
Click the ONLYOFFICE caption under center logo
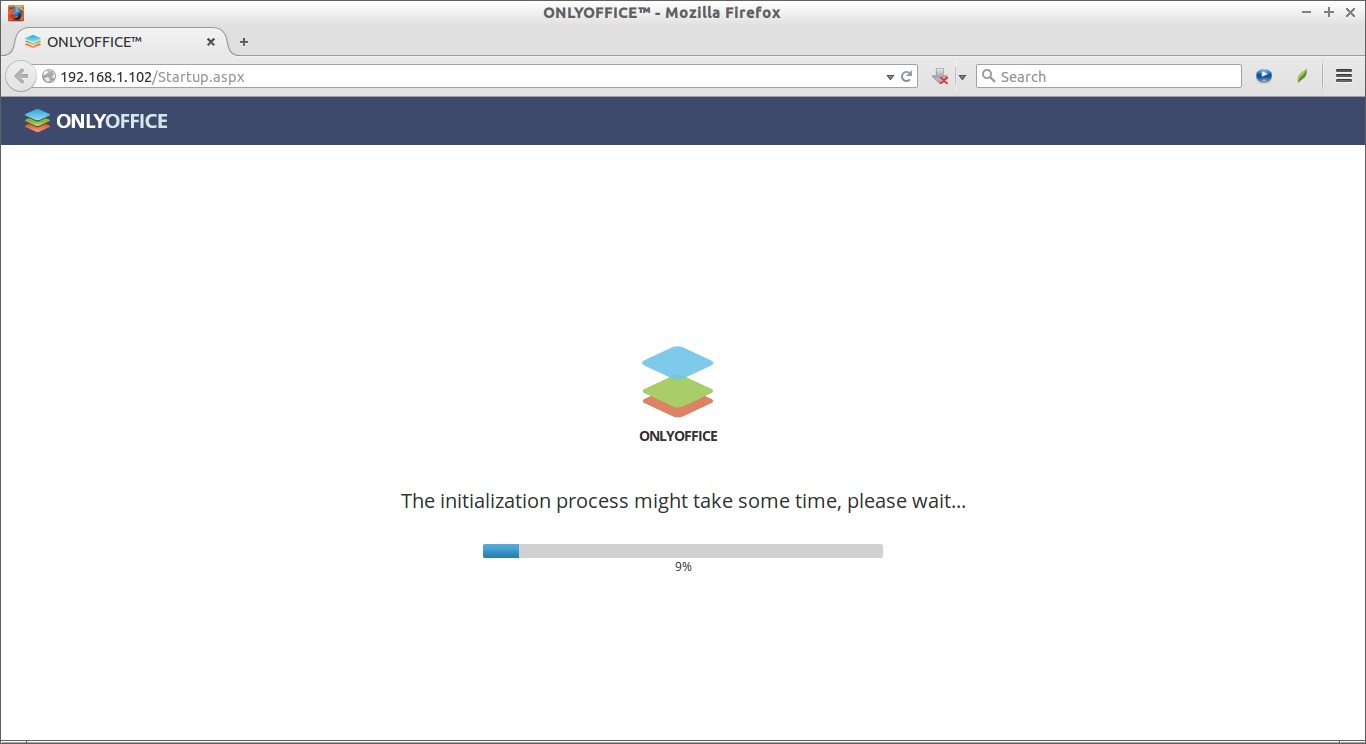coord(678,436)
